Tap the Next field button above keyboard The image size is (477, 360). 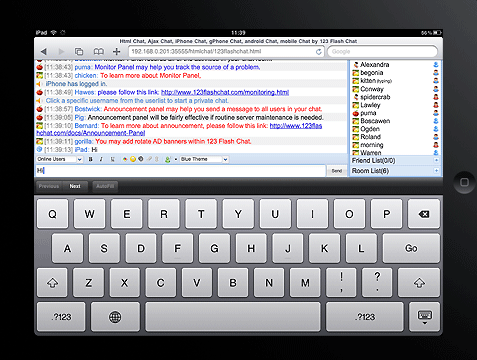tap(75, 186)
